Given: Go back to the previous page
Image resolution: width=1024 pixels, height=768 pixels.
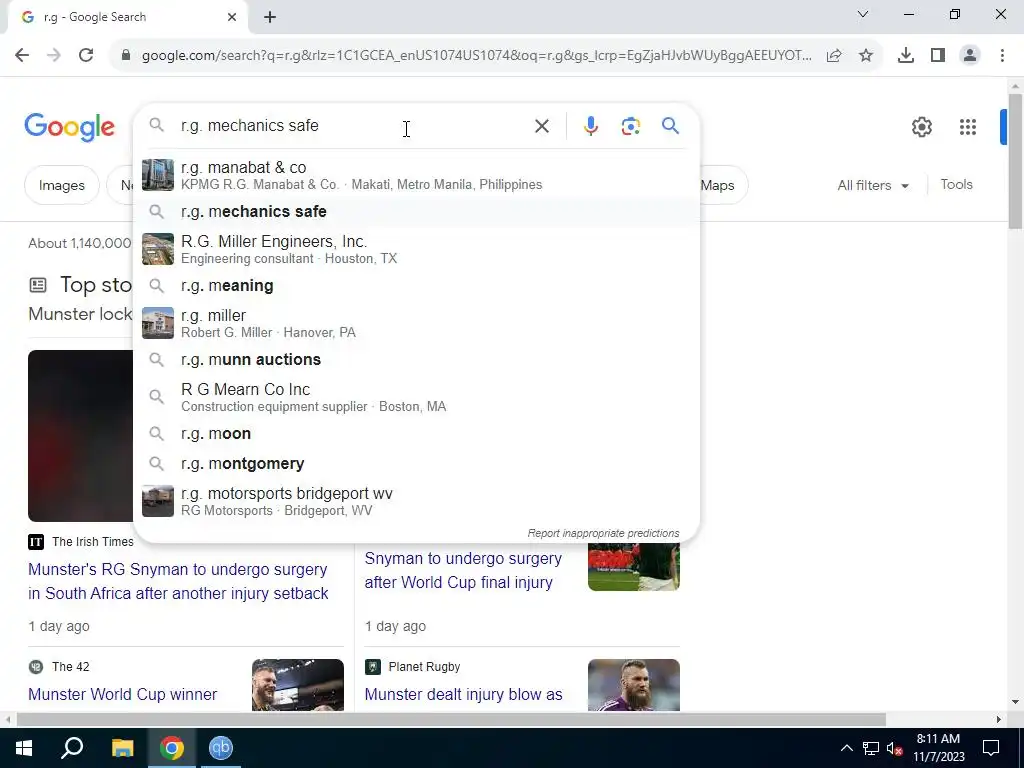Looking at the screenshot, I should 22,56.
